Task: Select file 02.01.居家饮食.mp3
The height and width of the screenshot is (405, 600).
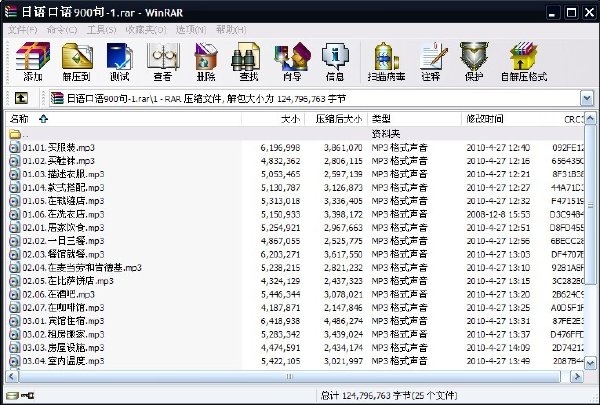Action: [63, 227]
